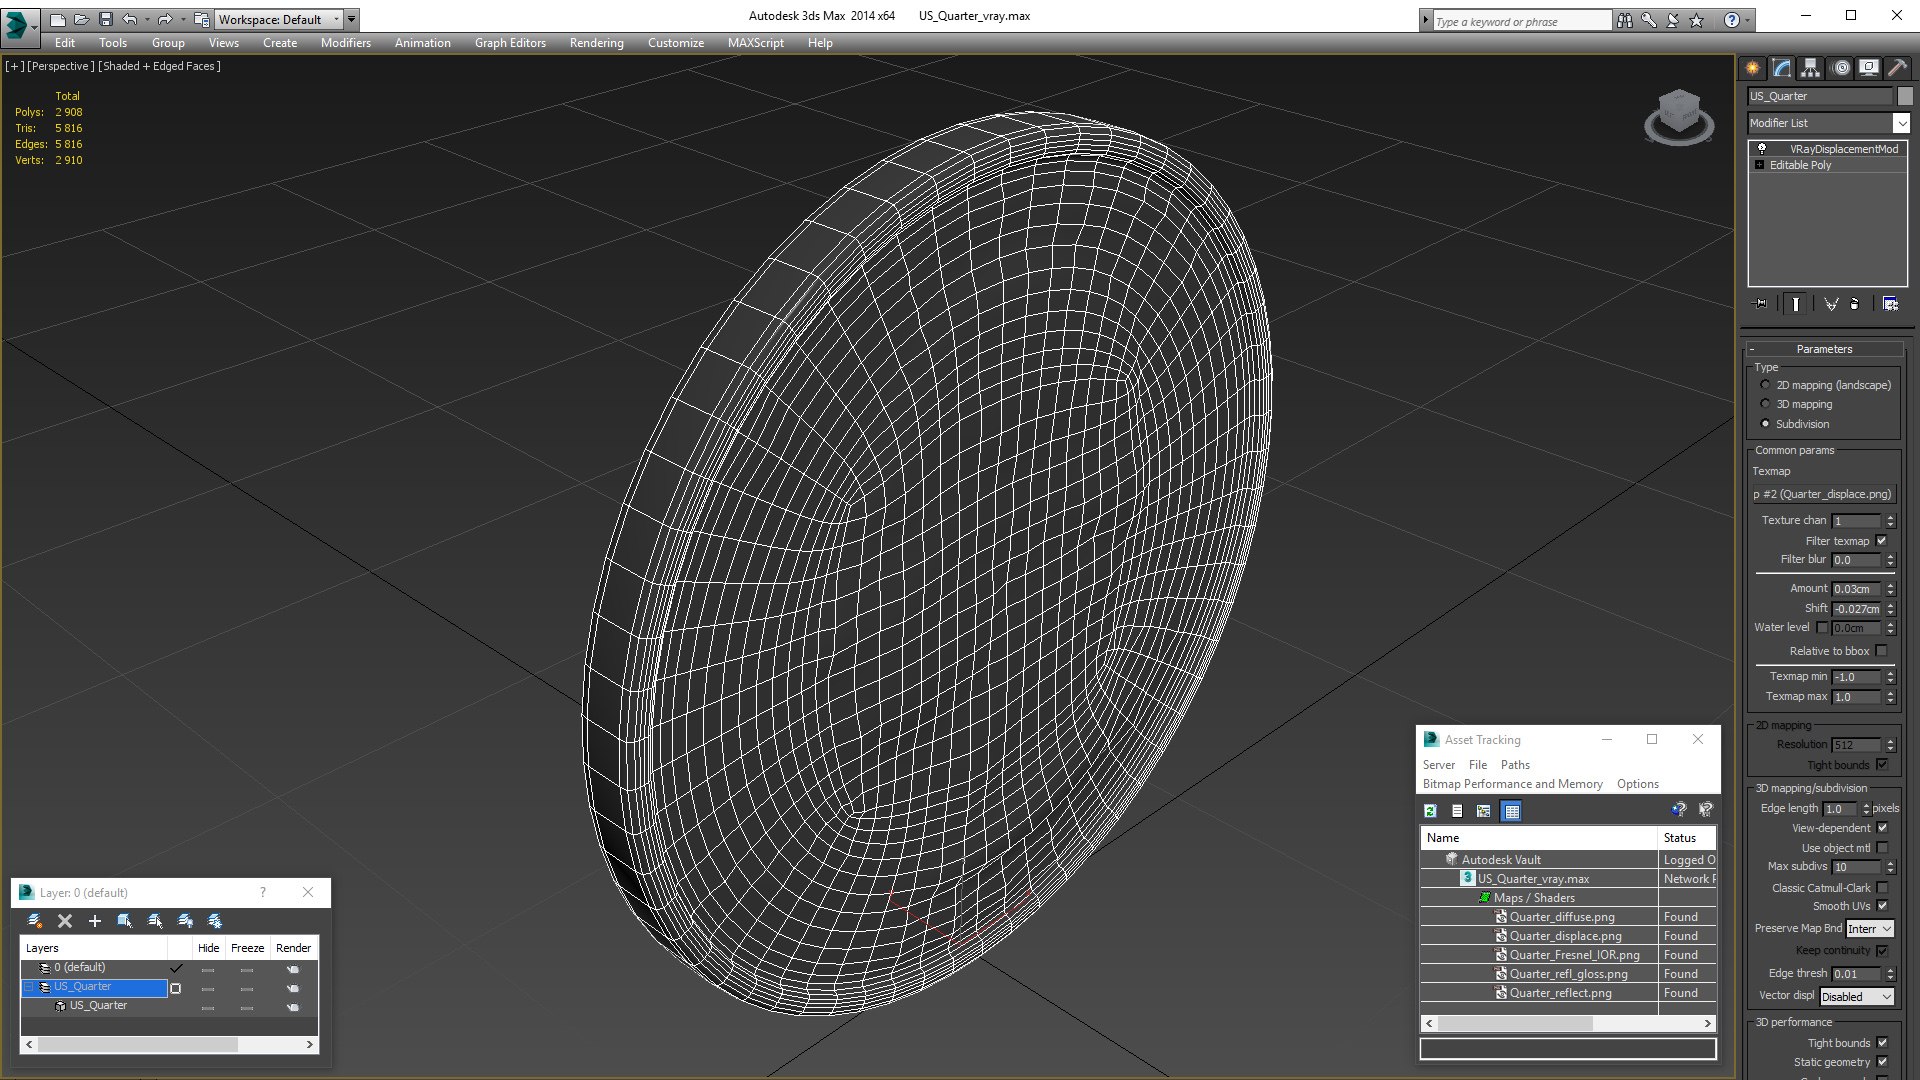Open the Create command panel tab
Screen dimensions: 1920x1080
(x=1752, y=68)
